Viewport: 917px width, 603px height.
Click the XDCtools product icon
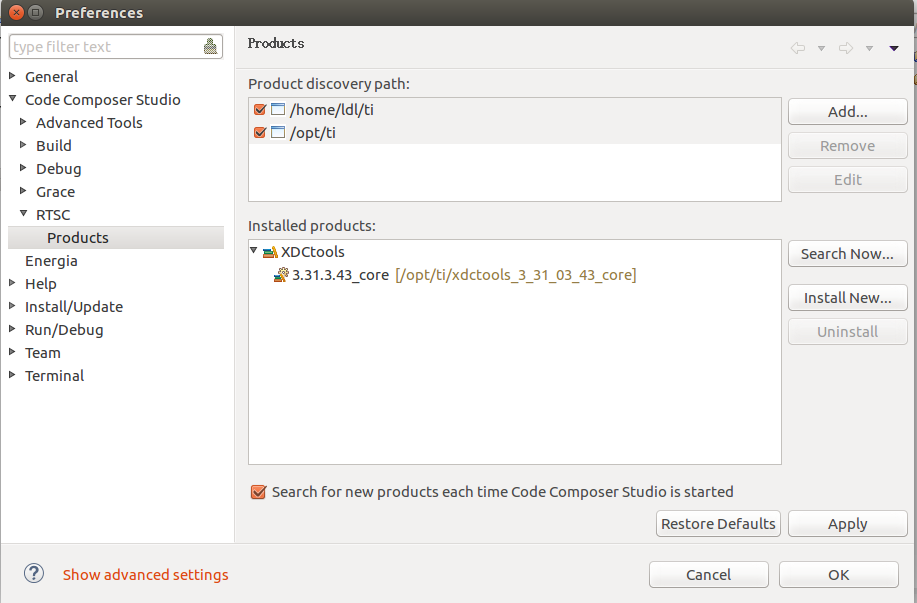coord(270,252)
